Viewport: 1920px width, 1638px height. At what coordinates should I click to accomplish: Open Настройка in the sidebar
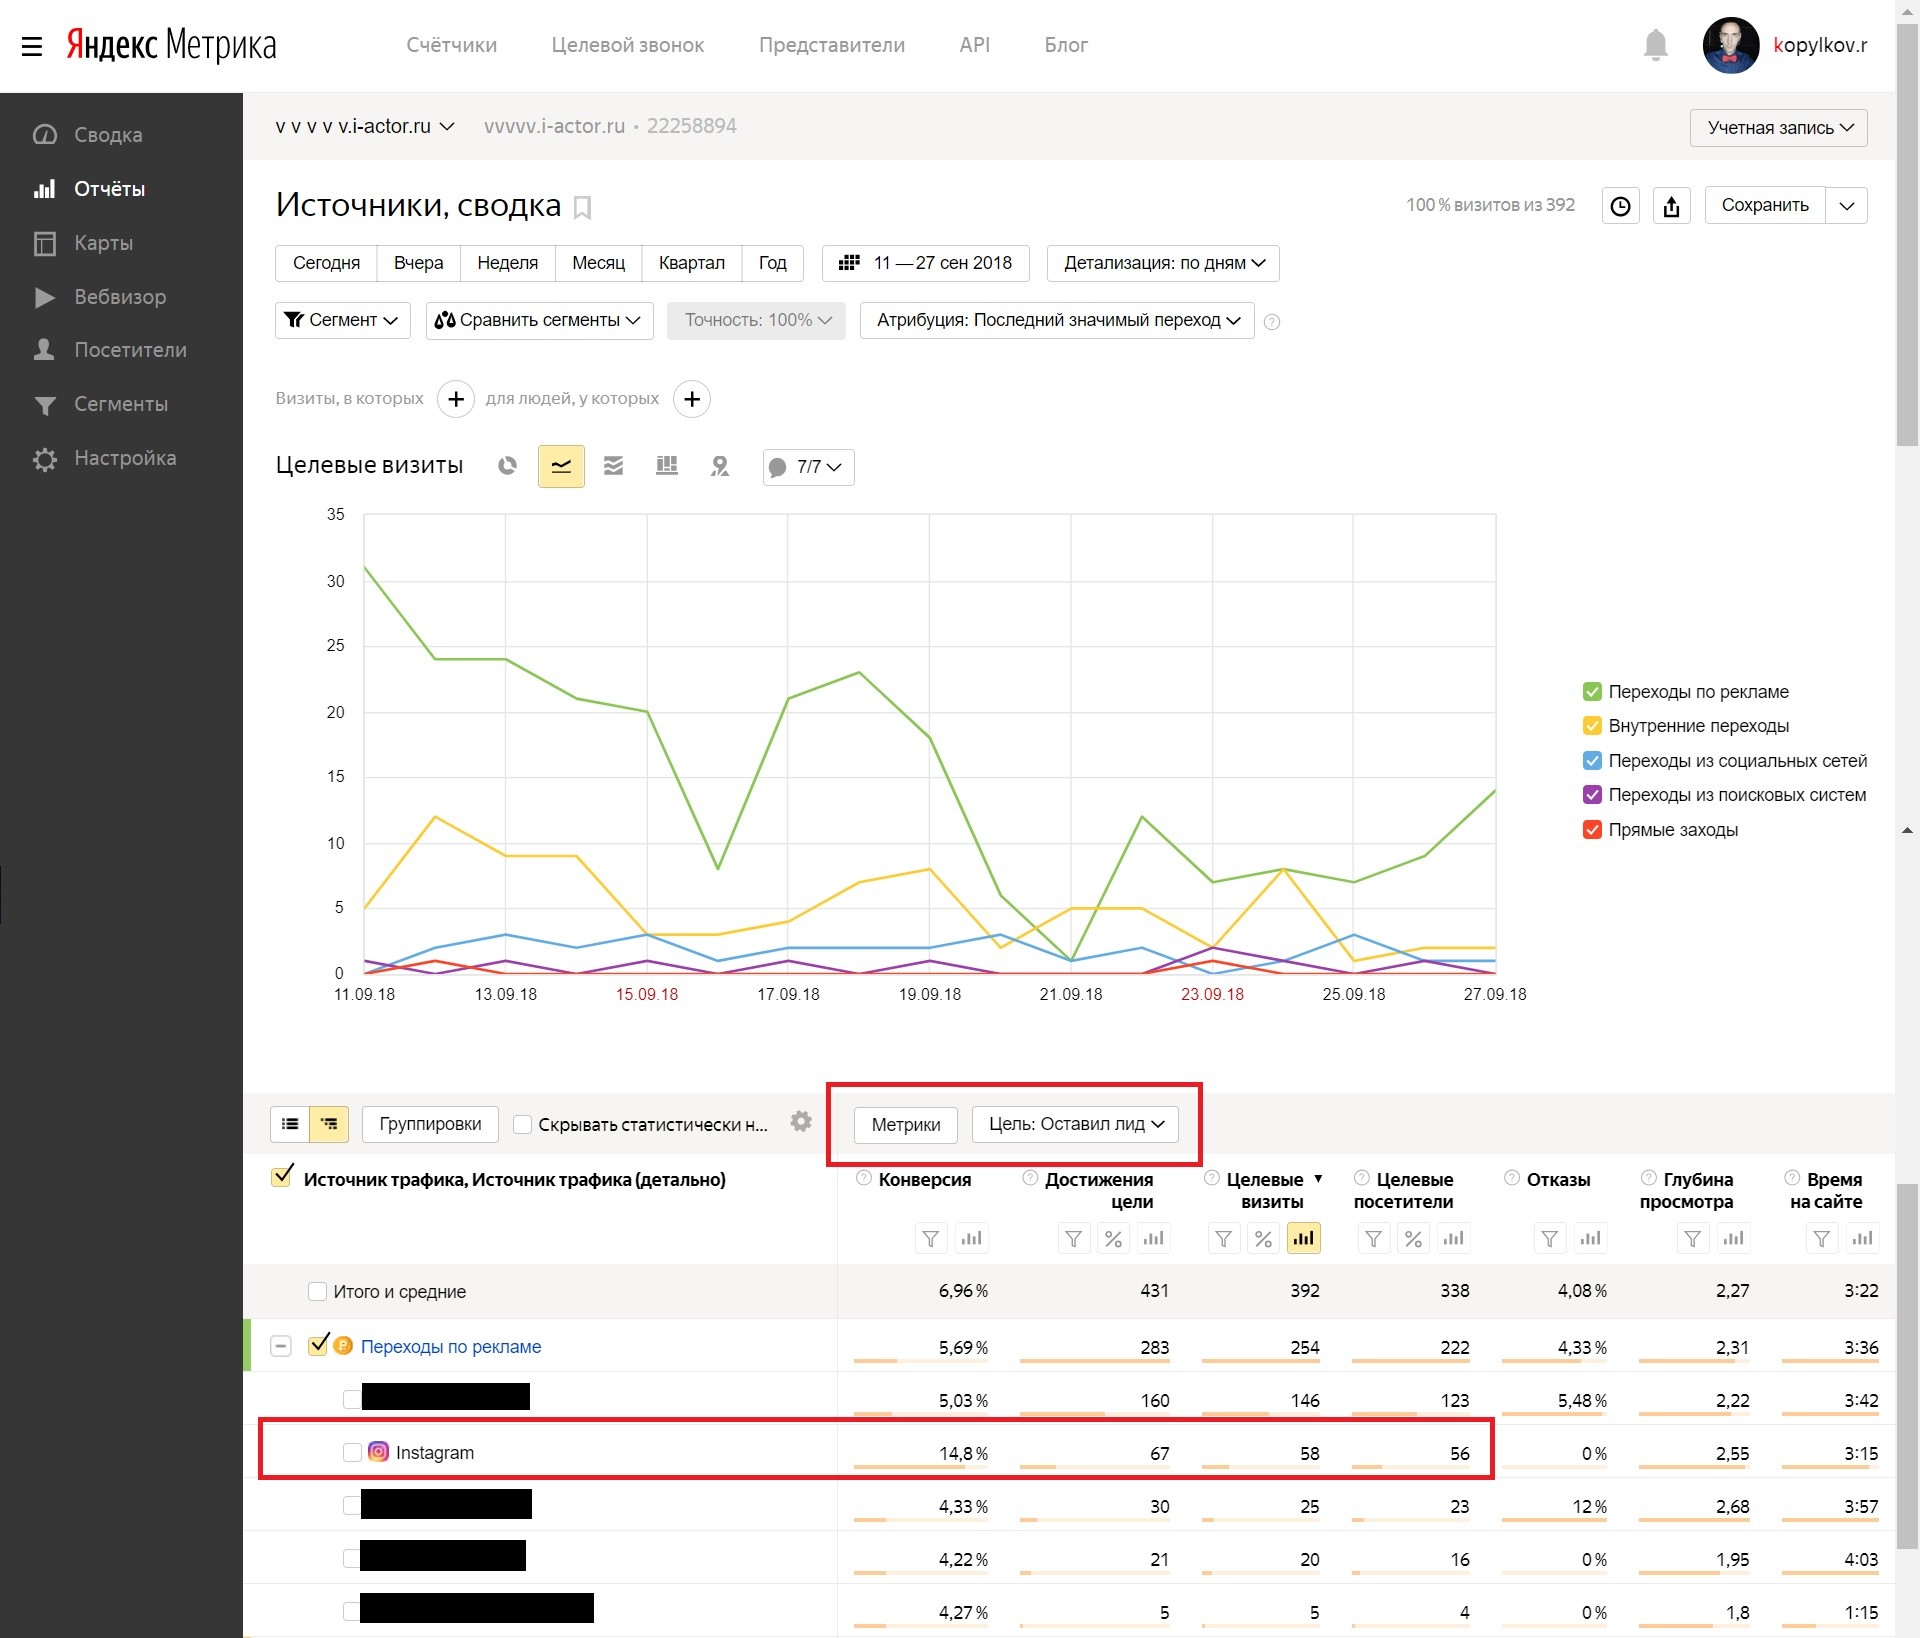[125, 458]
